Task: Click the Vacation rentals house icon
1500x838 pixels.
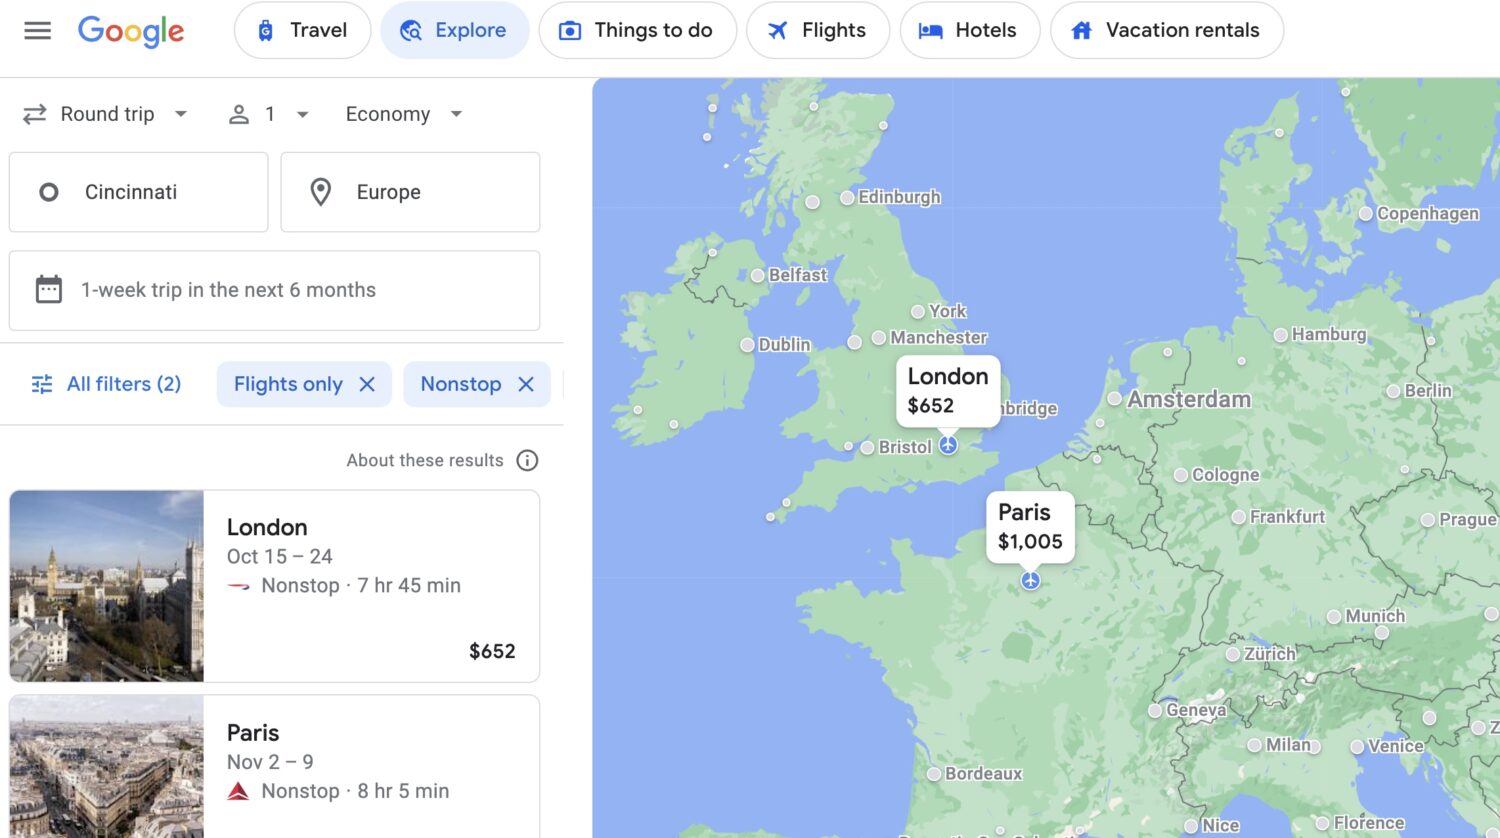Action: pos(1080,30)
